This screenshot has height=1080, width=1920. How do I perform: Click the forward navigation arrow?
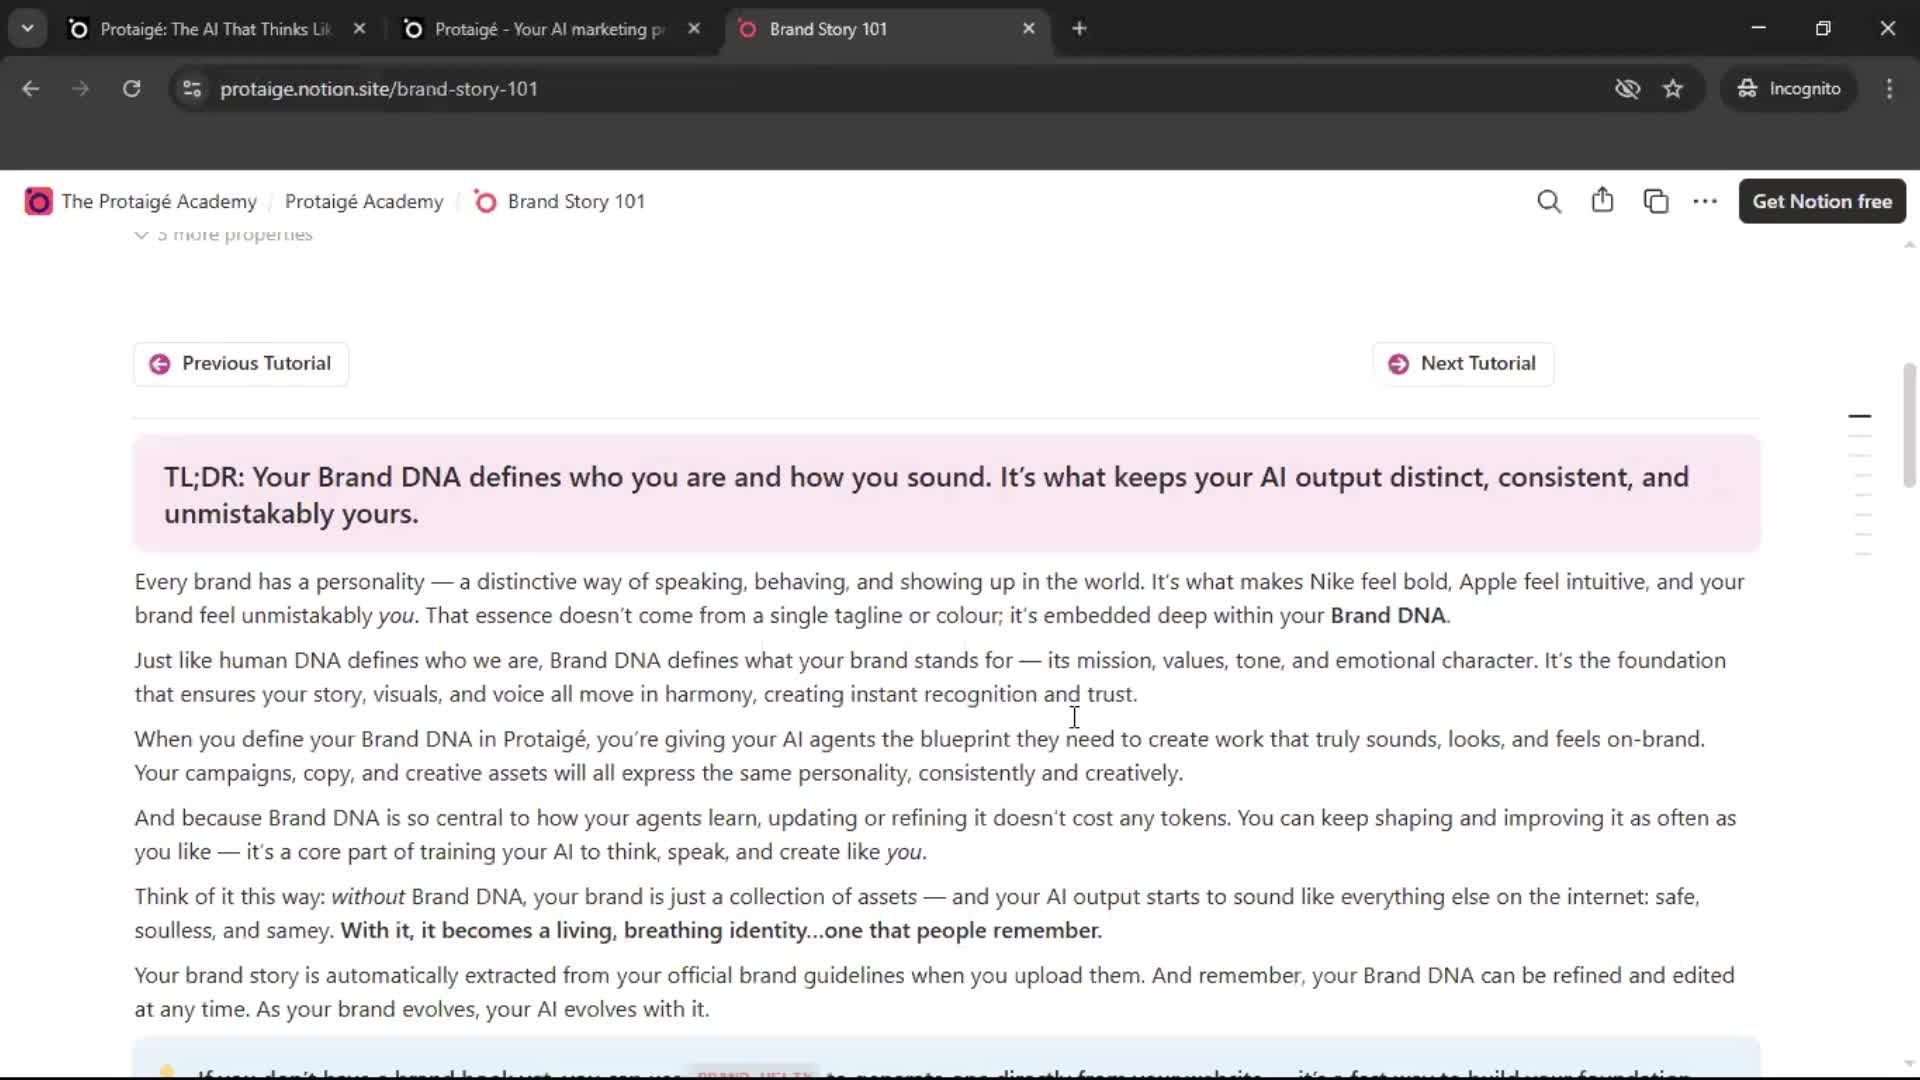[80, 89]
